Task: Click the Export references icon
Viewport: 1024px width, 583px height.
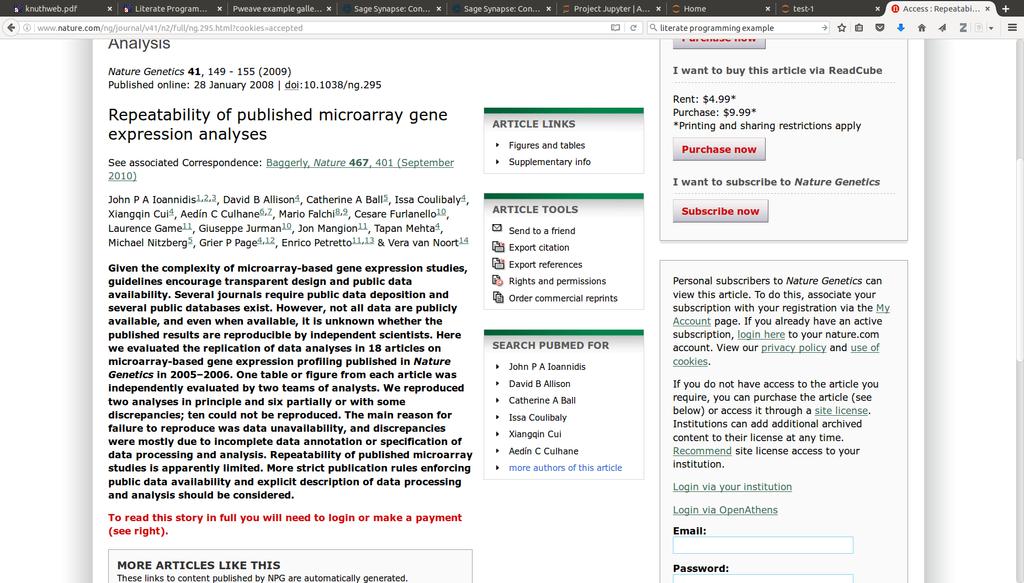Action: [x=498, y=264]
